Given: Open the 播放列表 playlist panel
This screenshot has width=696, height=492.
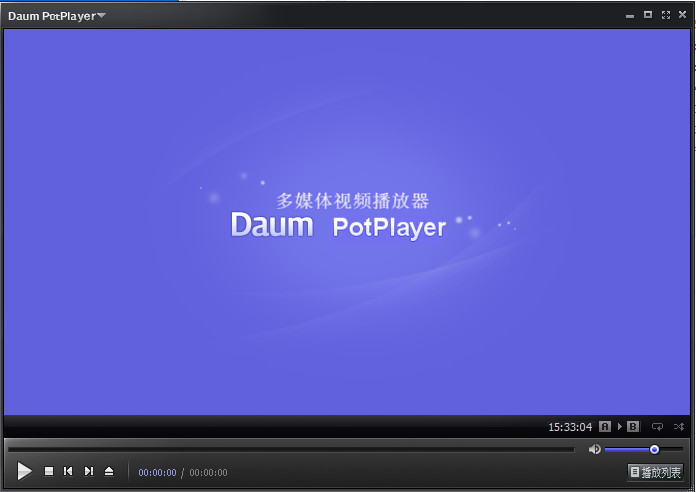Looking at the screenshot, I should [656, 472].
